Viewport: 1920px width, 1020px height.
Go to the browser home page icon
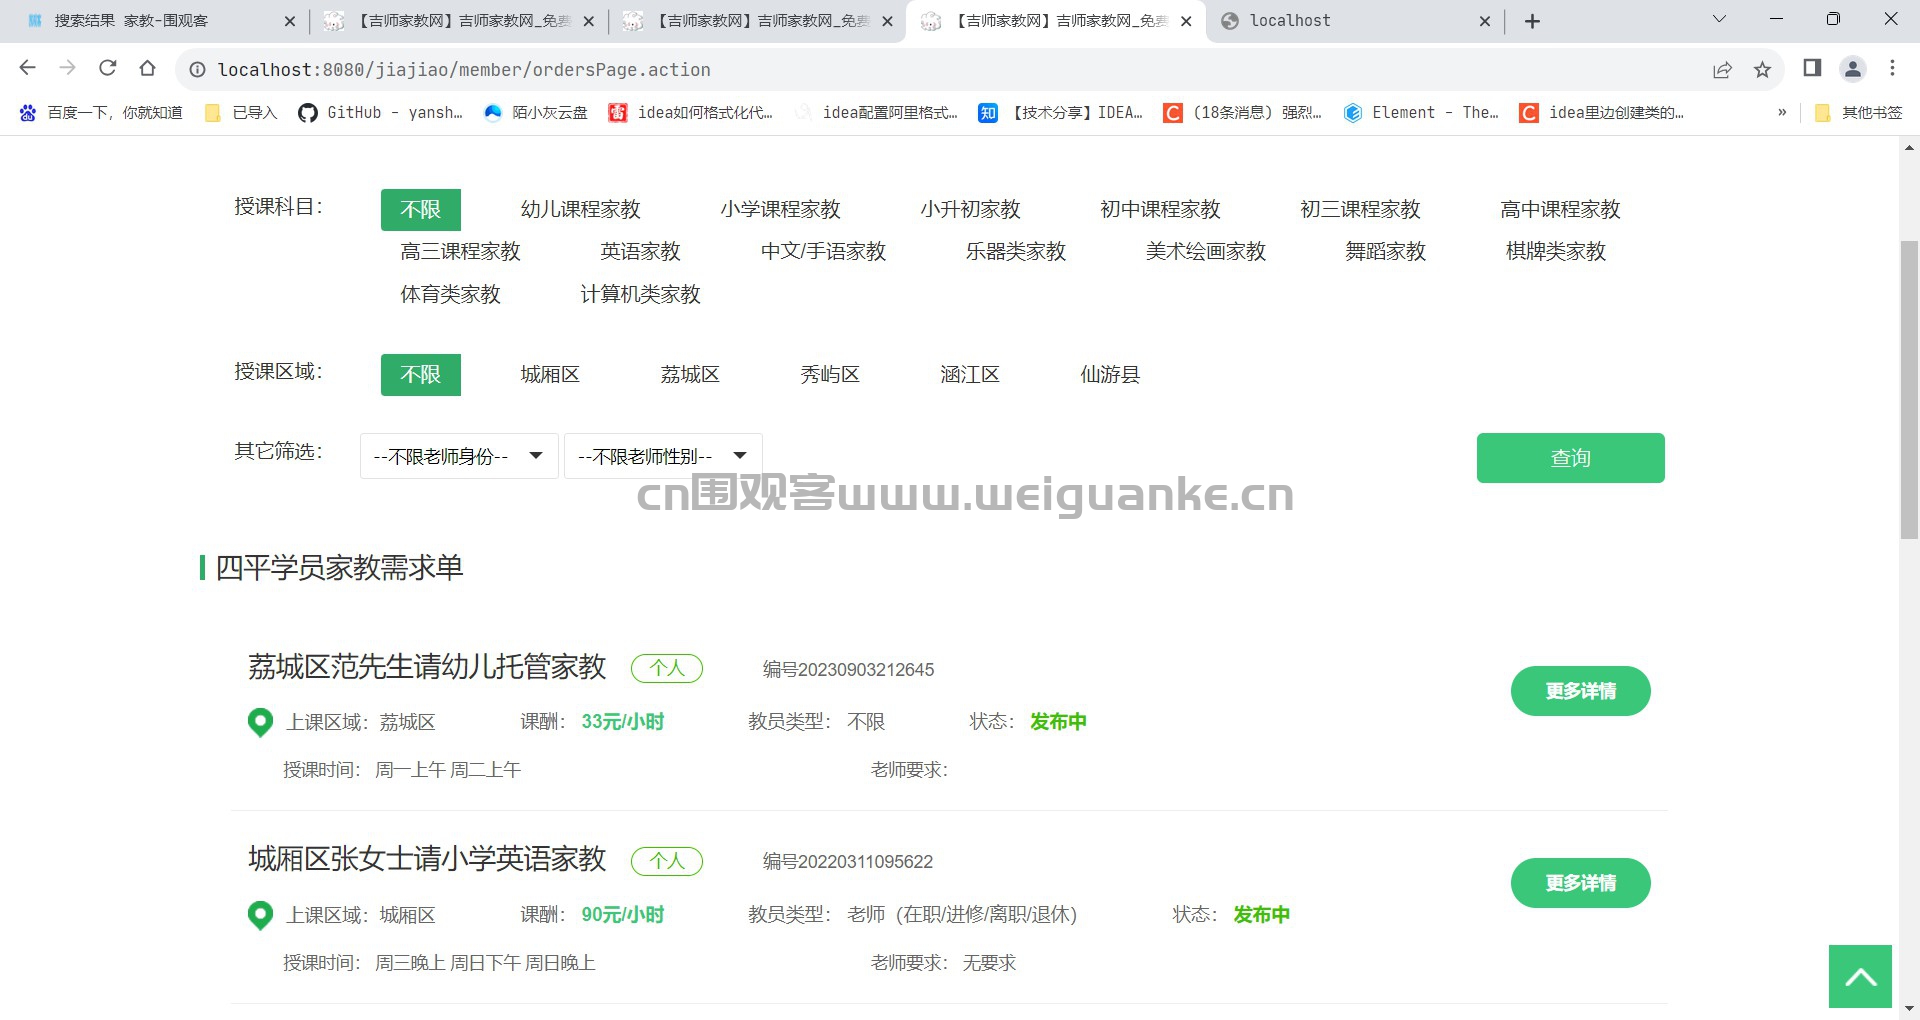point(148,68)
